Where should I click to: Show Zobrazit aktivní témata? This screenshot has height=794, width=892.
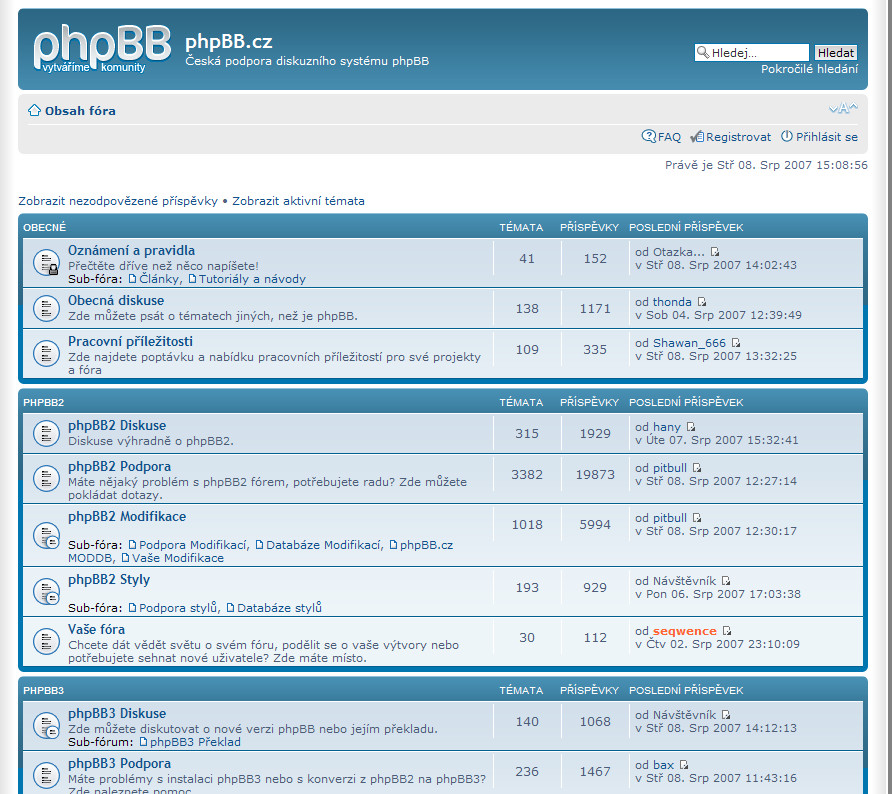[298, 201]
